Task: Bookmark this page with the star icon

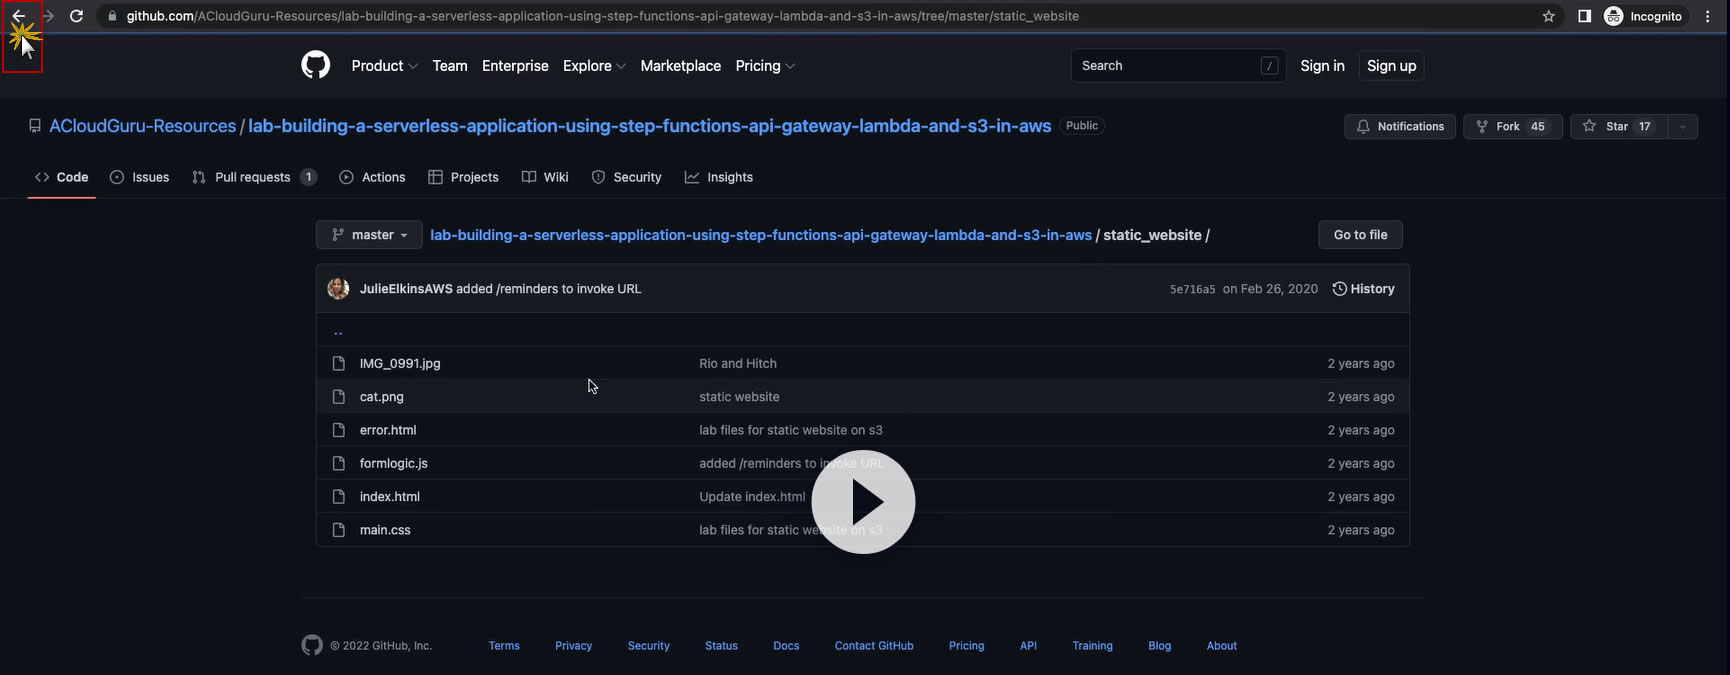Action: [x=1548, y=16]
